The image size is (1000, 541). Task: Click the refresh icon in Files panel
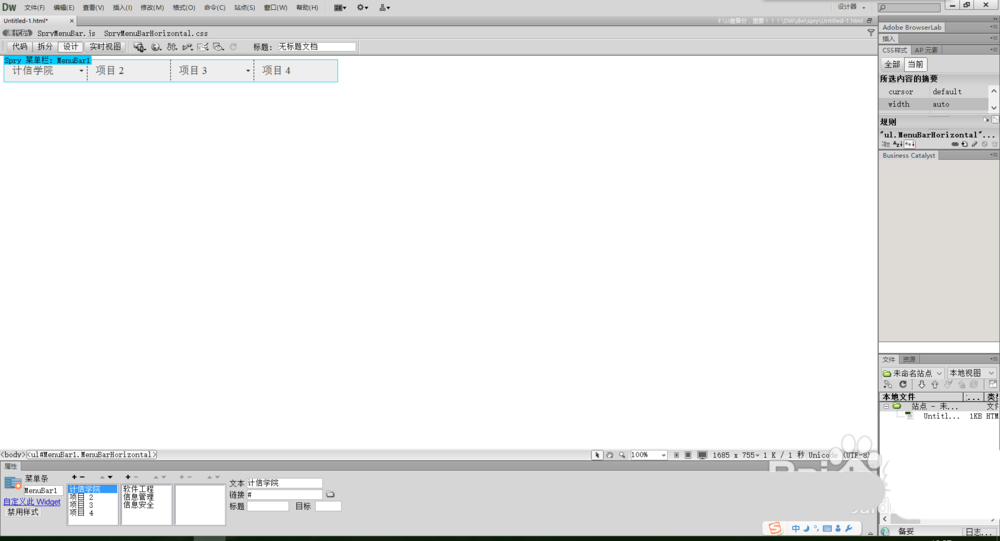tap(903, 385)
